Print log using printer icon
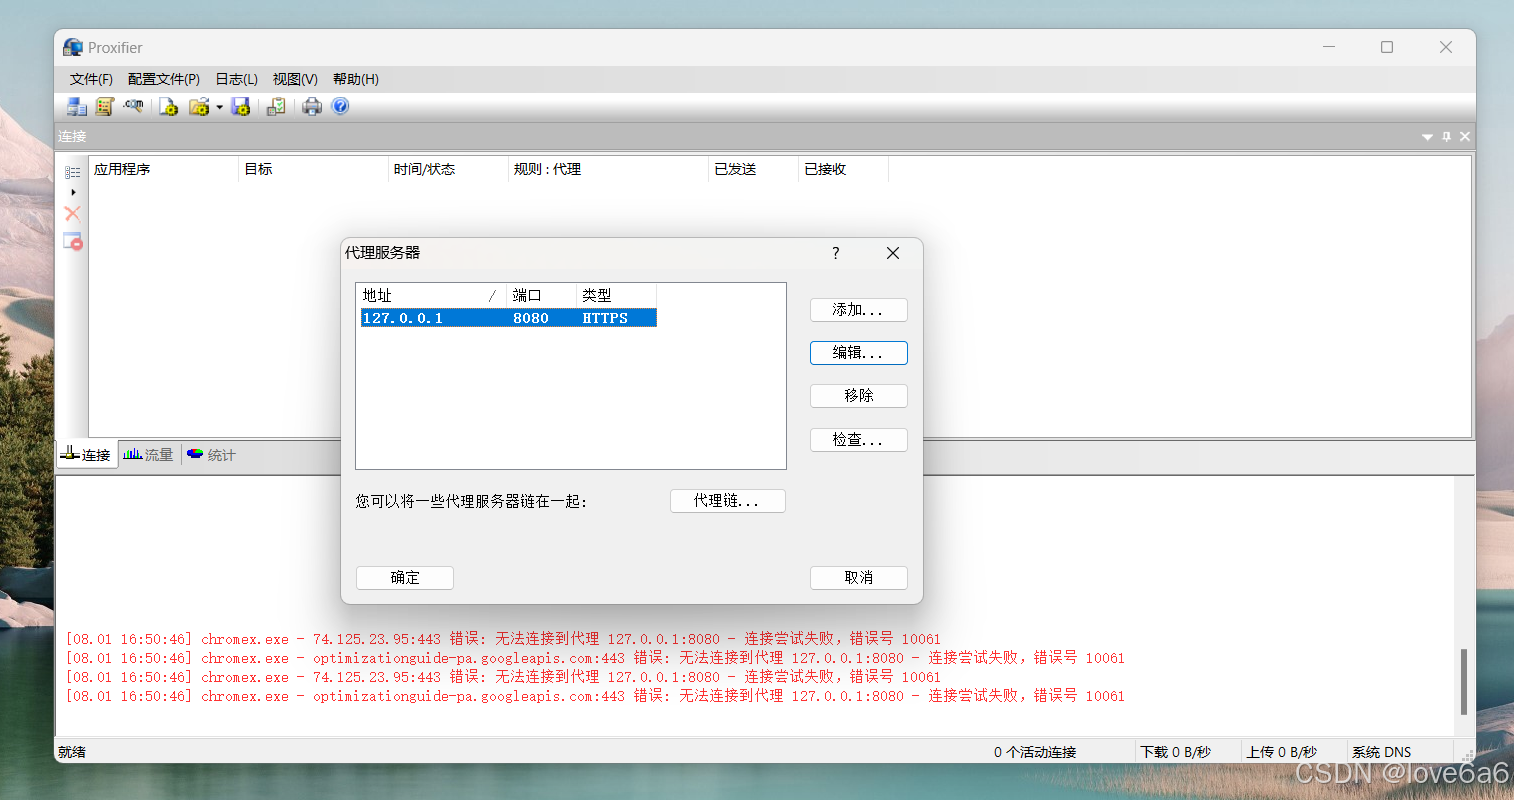The width and height of the screenshot is (1514, 800). 312,106
